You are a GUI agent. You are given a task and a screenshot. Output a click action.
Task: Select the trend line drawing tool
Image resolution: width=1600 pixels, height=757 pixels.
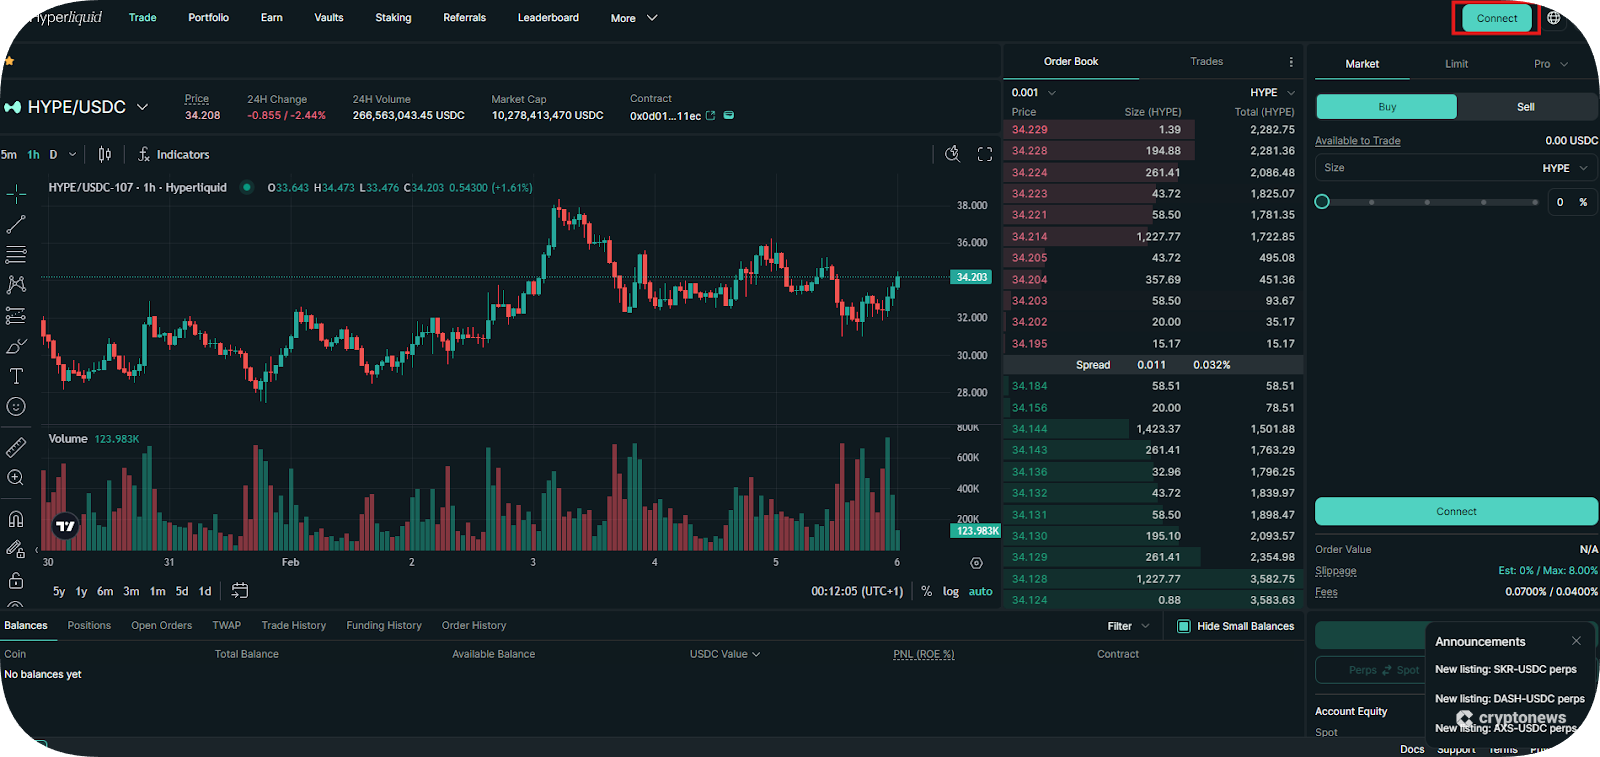[x=16, y=224]
